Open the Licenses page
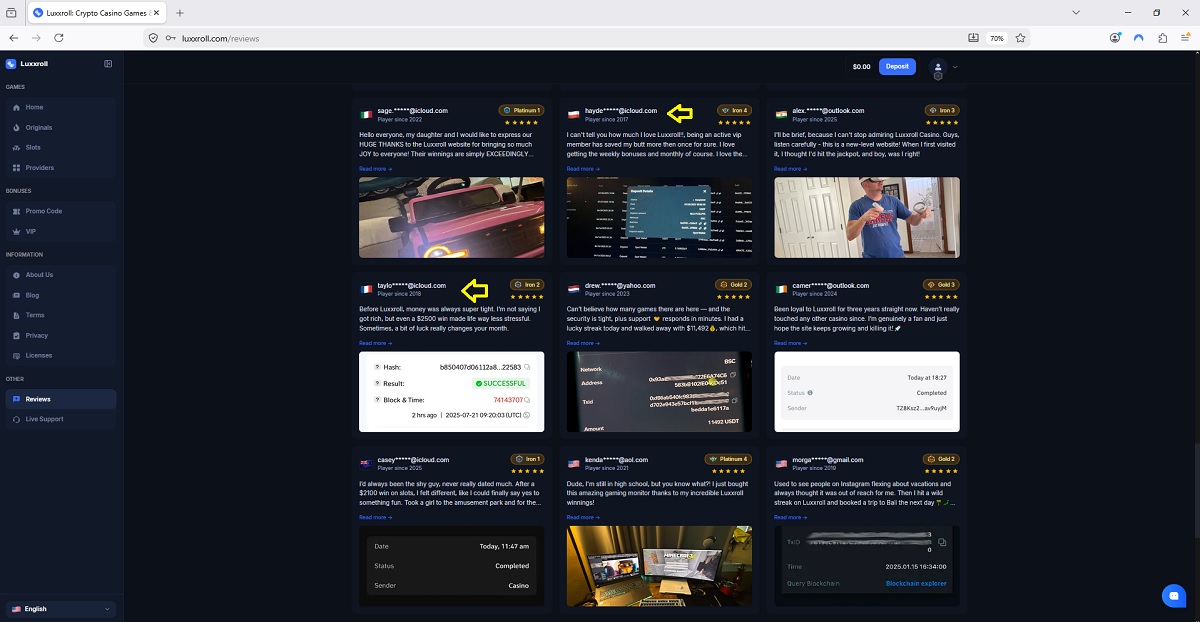This screenshot has height=622, width=1200. [x=60, y=355]
